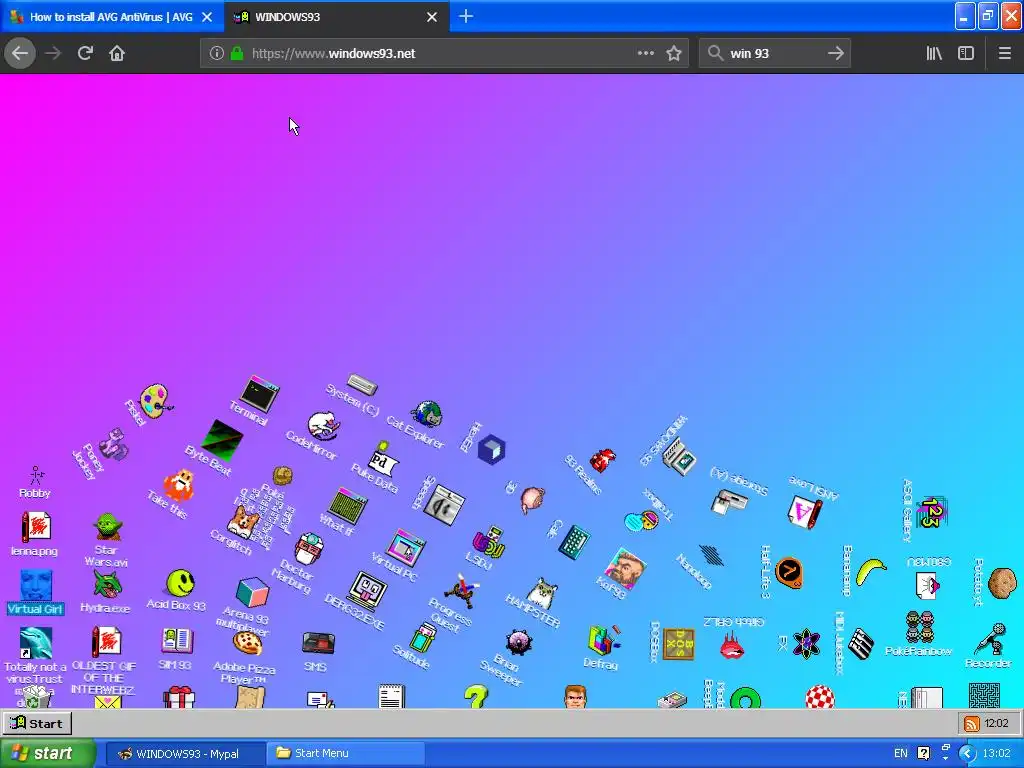Click the Windows XP start button
1024x768 pixels.
click(47, 754)
